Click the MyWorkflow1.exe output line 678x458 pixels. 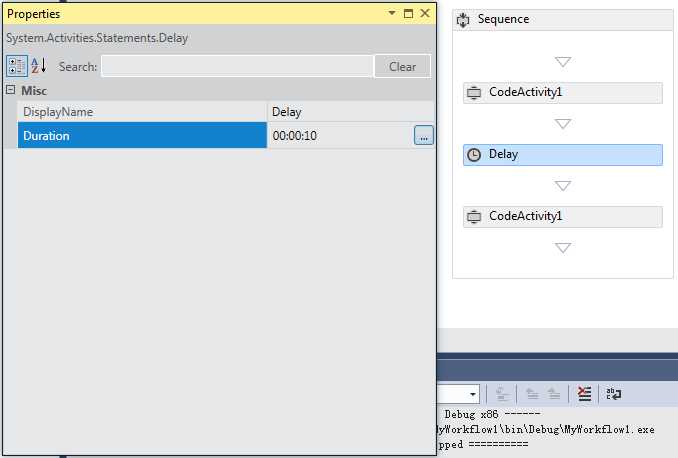tap(546, 429)
